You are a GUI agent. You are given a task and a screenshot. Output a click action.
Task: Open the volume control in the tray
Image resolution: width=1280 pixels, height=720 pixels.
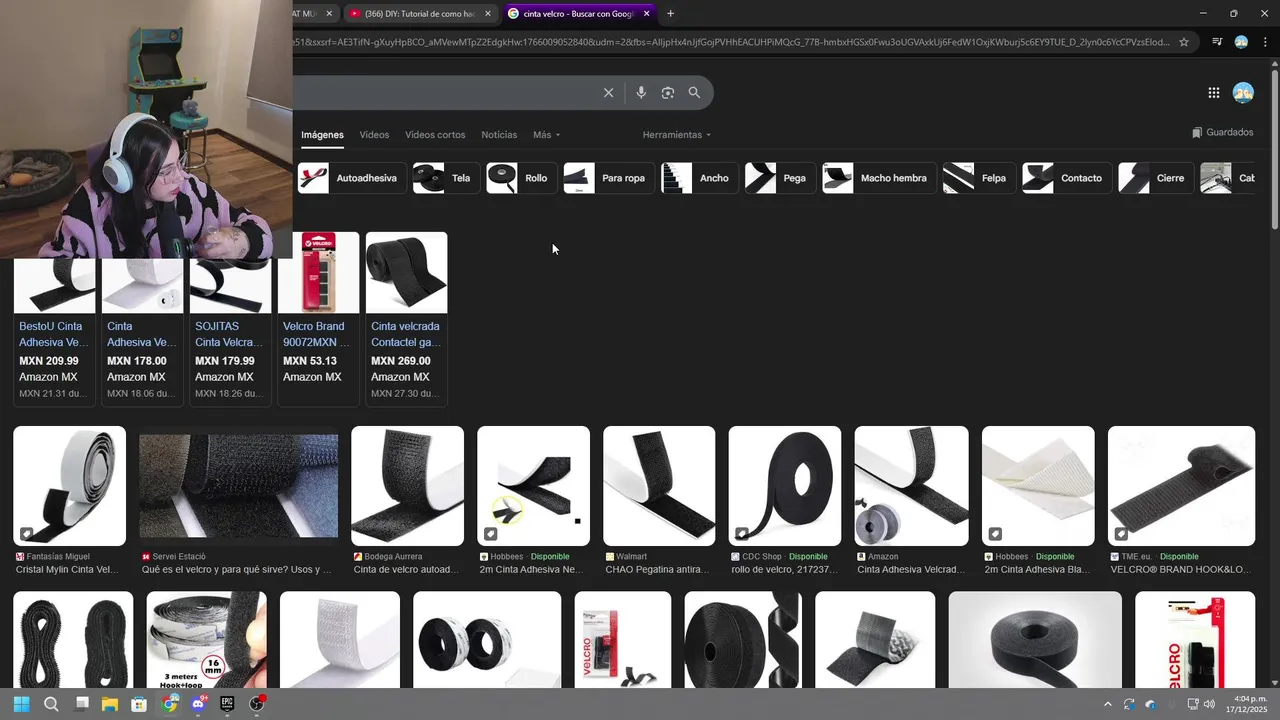point(1209,704)
